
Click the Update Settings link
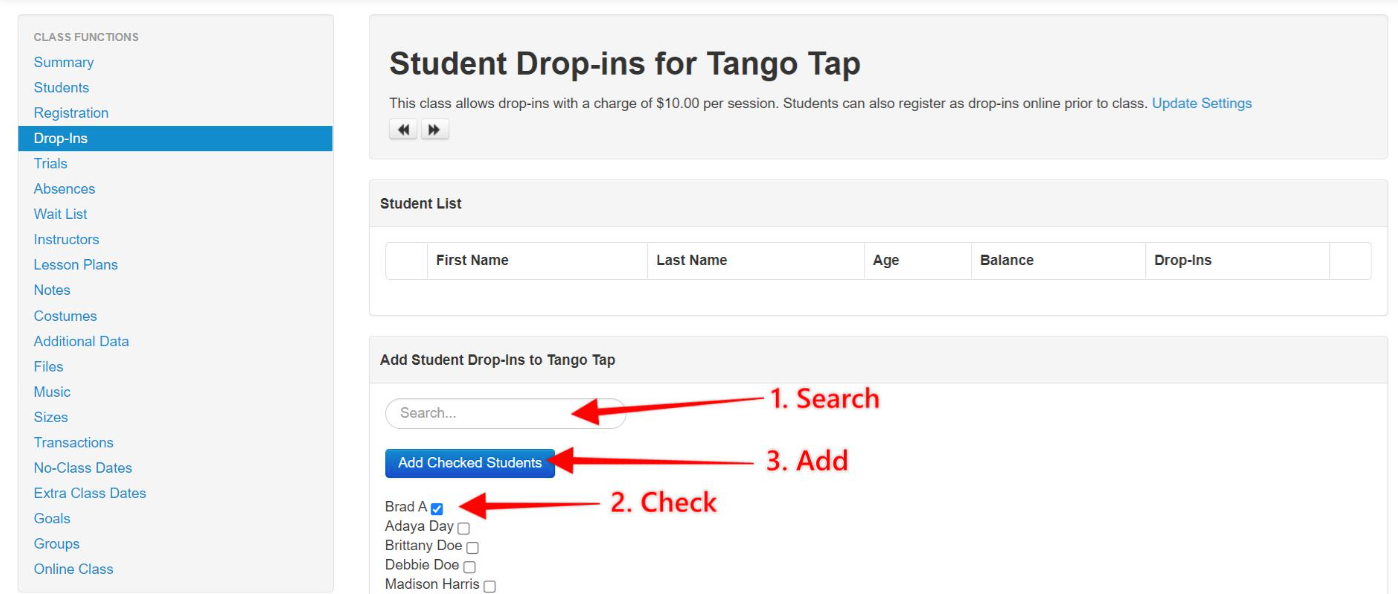tap(1201, 103)
